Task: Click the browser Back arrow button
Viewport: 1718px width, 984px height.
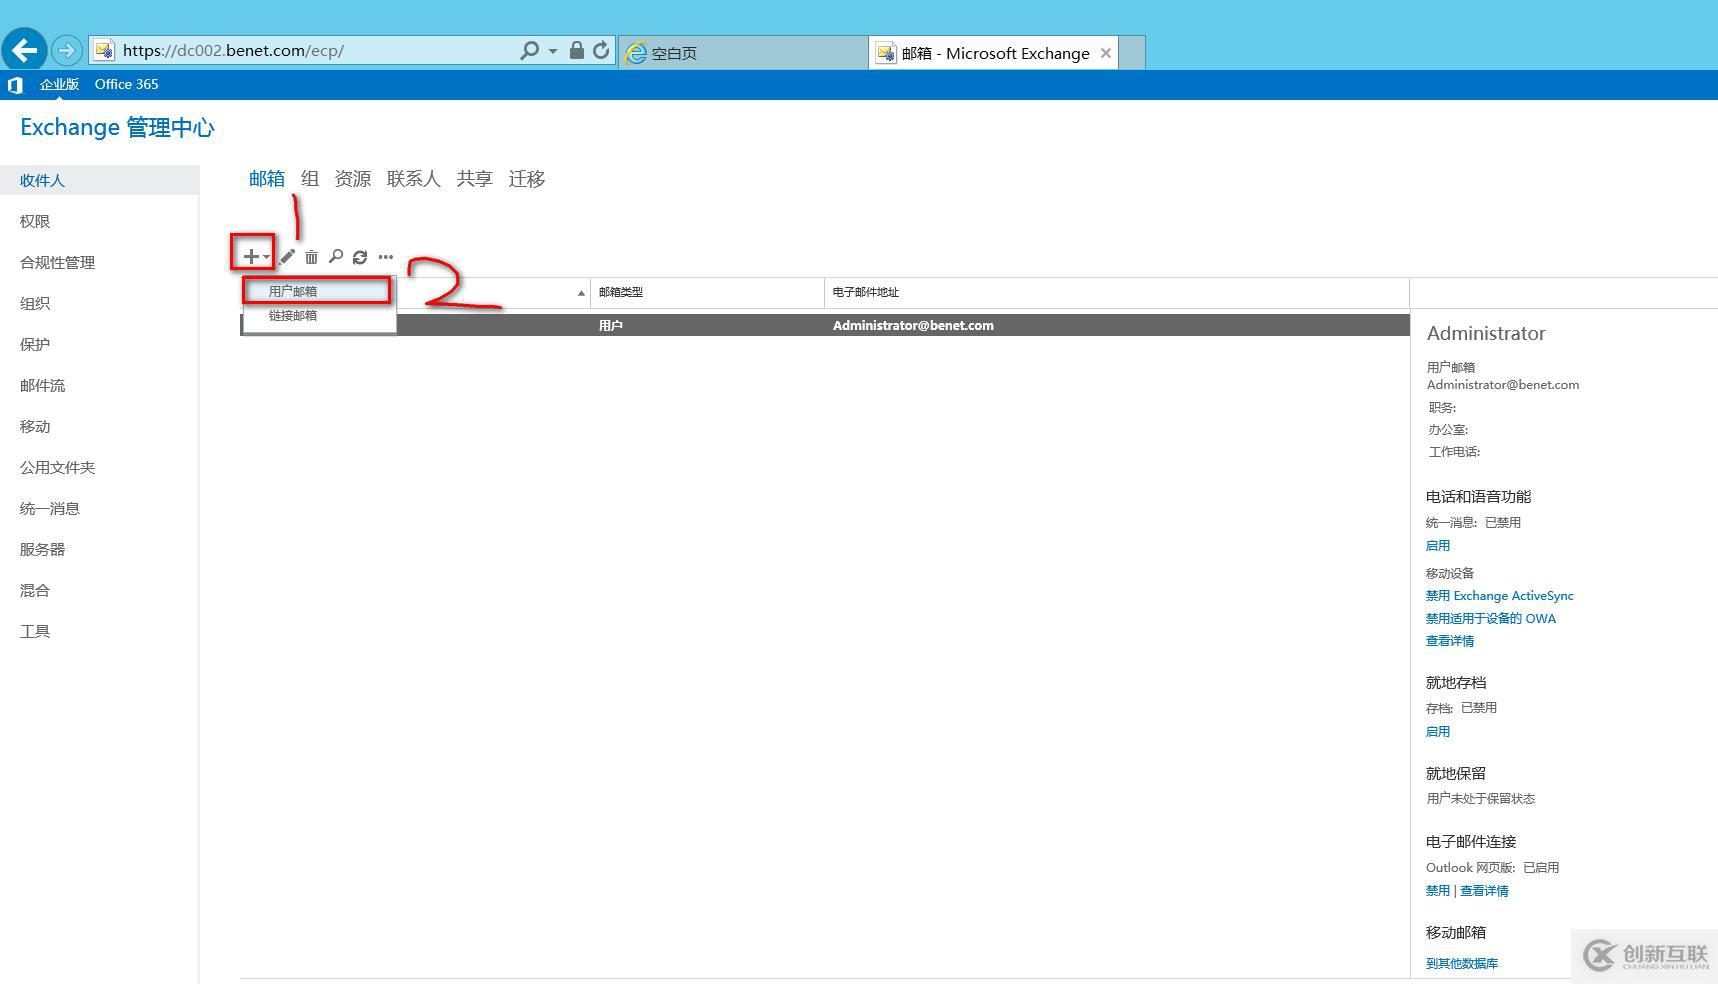Action: pyautogui.click(x=24, y=49)
